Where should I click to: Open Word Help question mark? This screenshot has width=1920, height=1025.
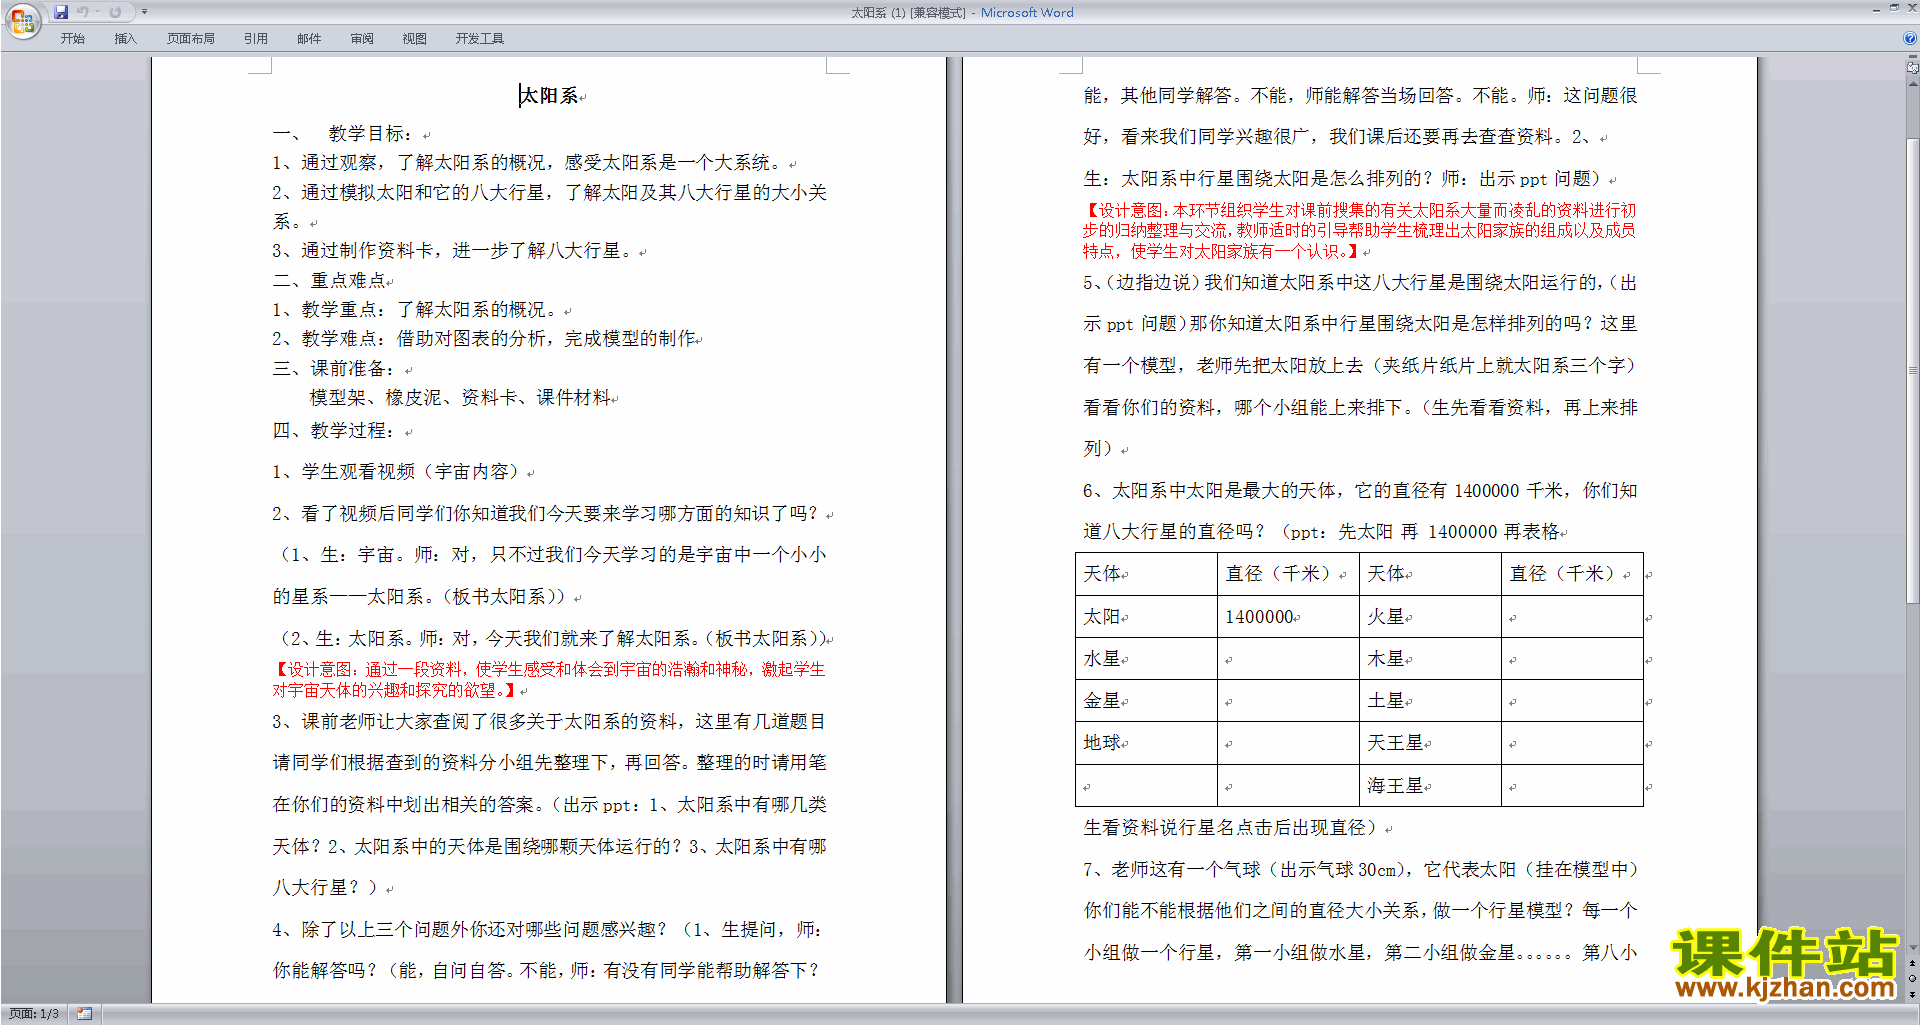coord(1910,38)
